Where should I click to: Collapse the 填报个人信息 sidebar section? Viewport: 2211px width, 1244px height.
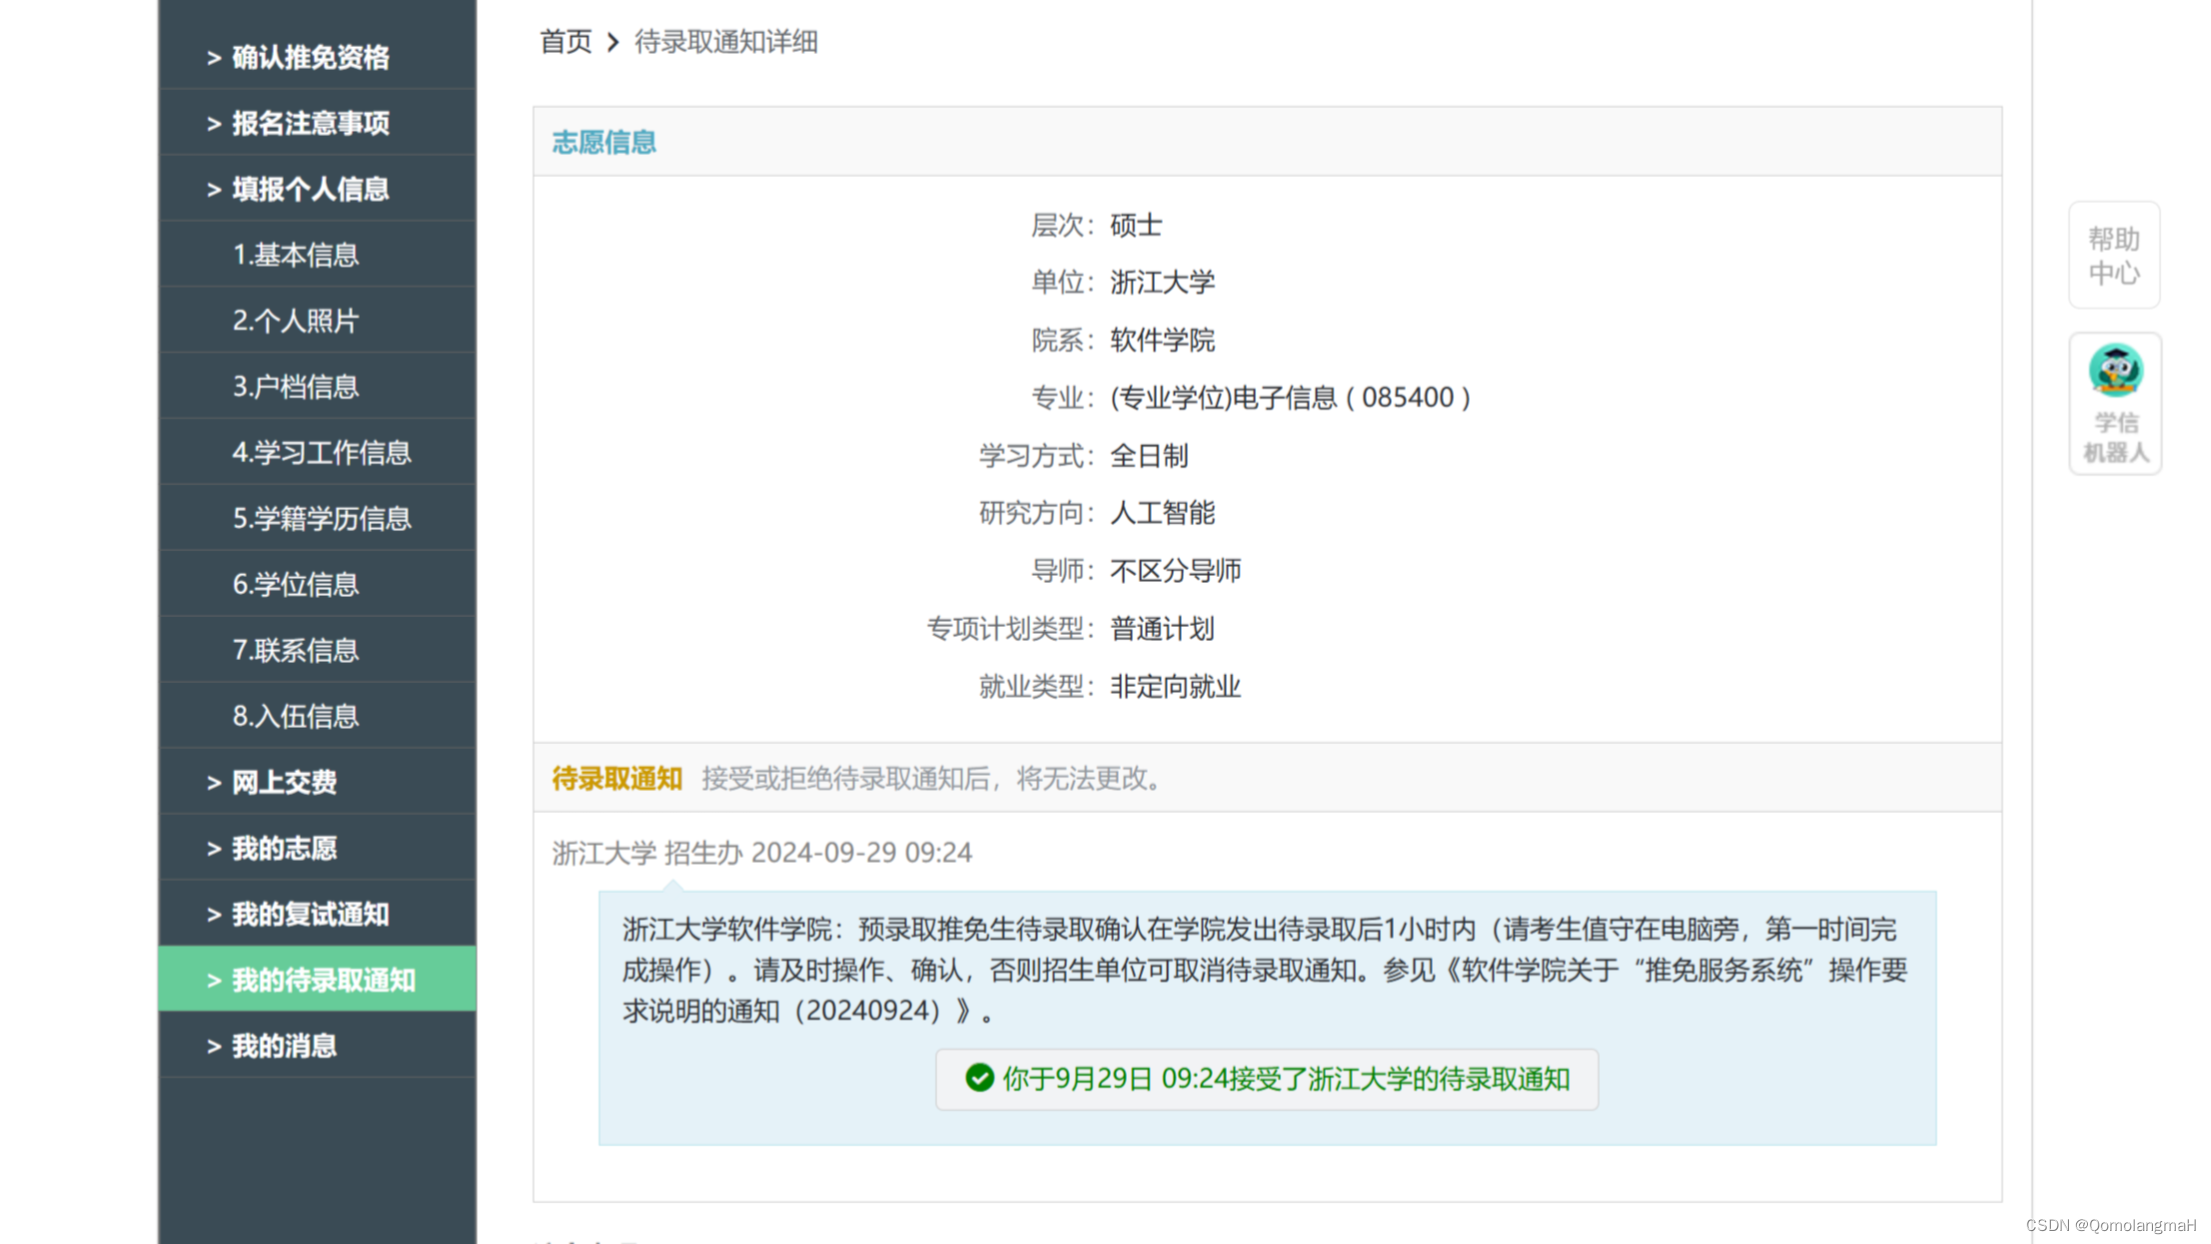pyautogui.click(x=317, y=189)
